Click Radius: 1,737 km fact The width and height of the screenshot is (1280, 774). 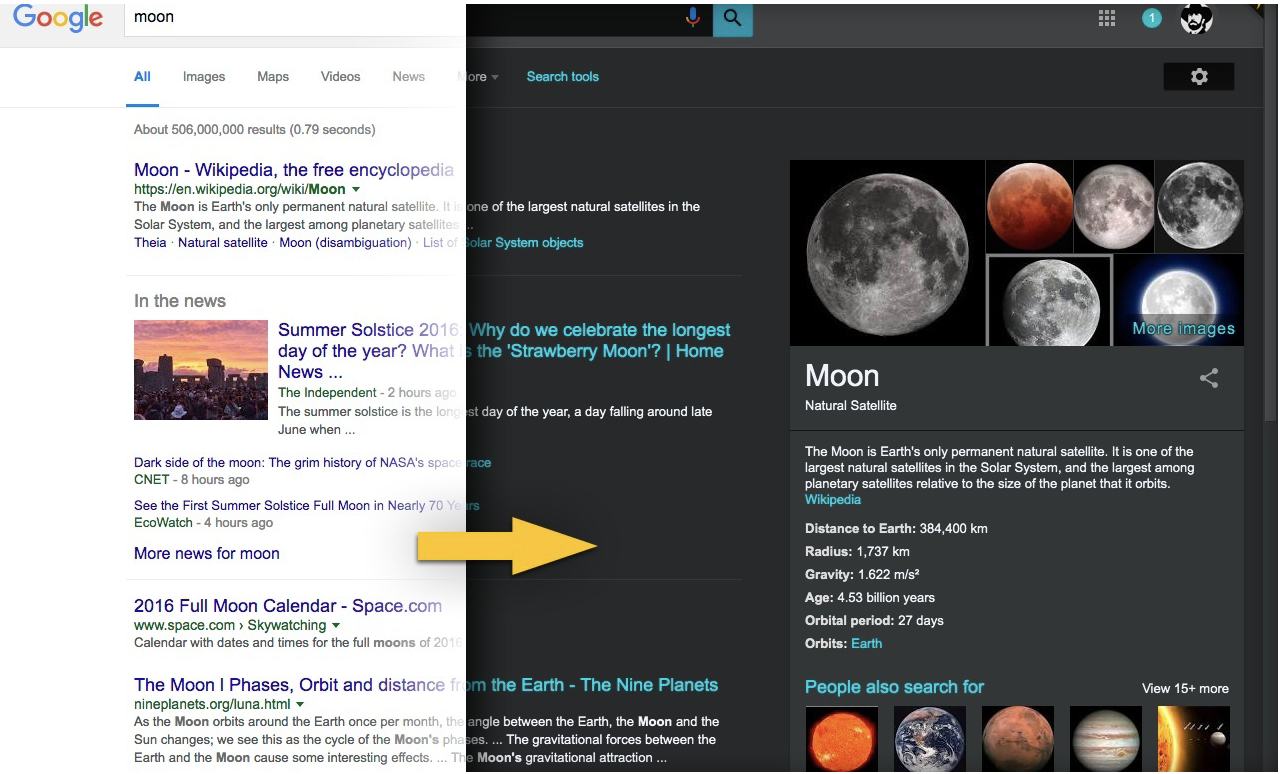pyautogui.click(x=857, y=552)
